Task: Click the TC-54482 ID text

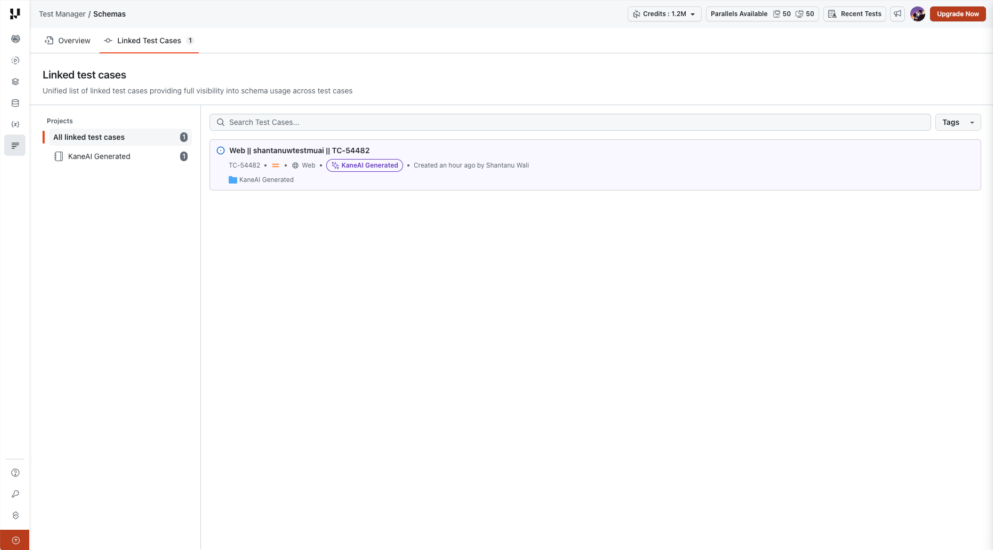Action: [x=244, y=165]
